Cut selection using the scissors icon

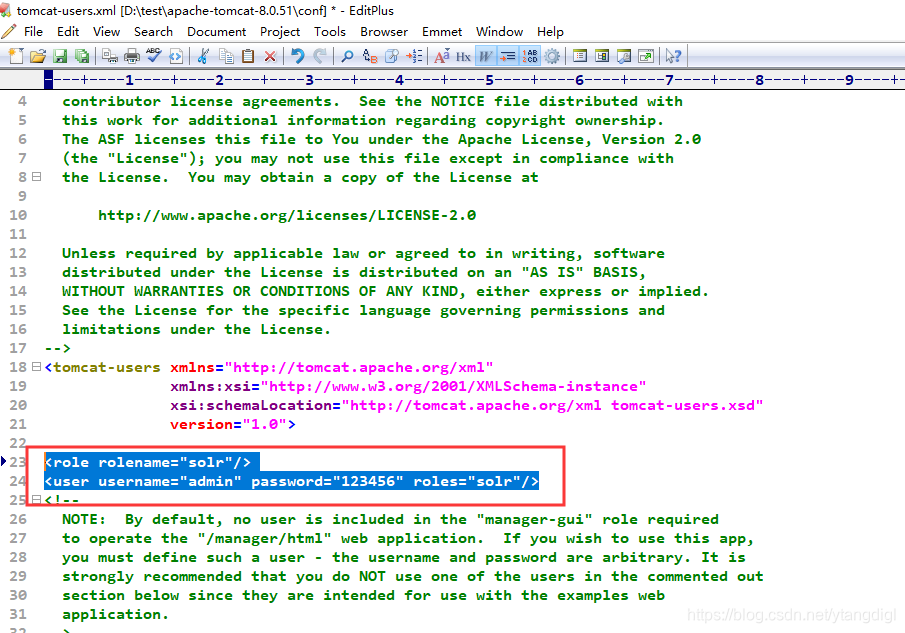pyautogui.click(x=203, y=56)
